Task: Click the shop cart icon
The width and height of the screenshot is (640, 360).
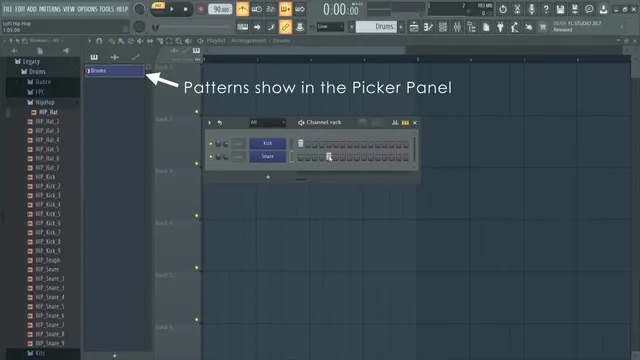Action: tap(543, 27)
